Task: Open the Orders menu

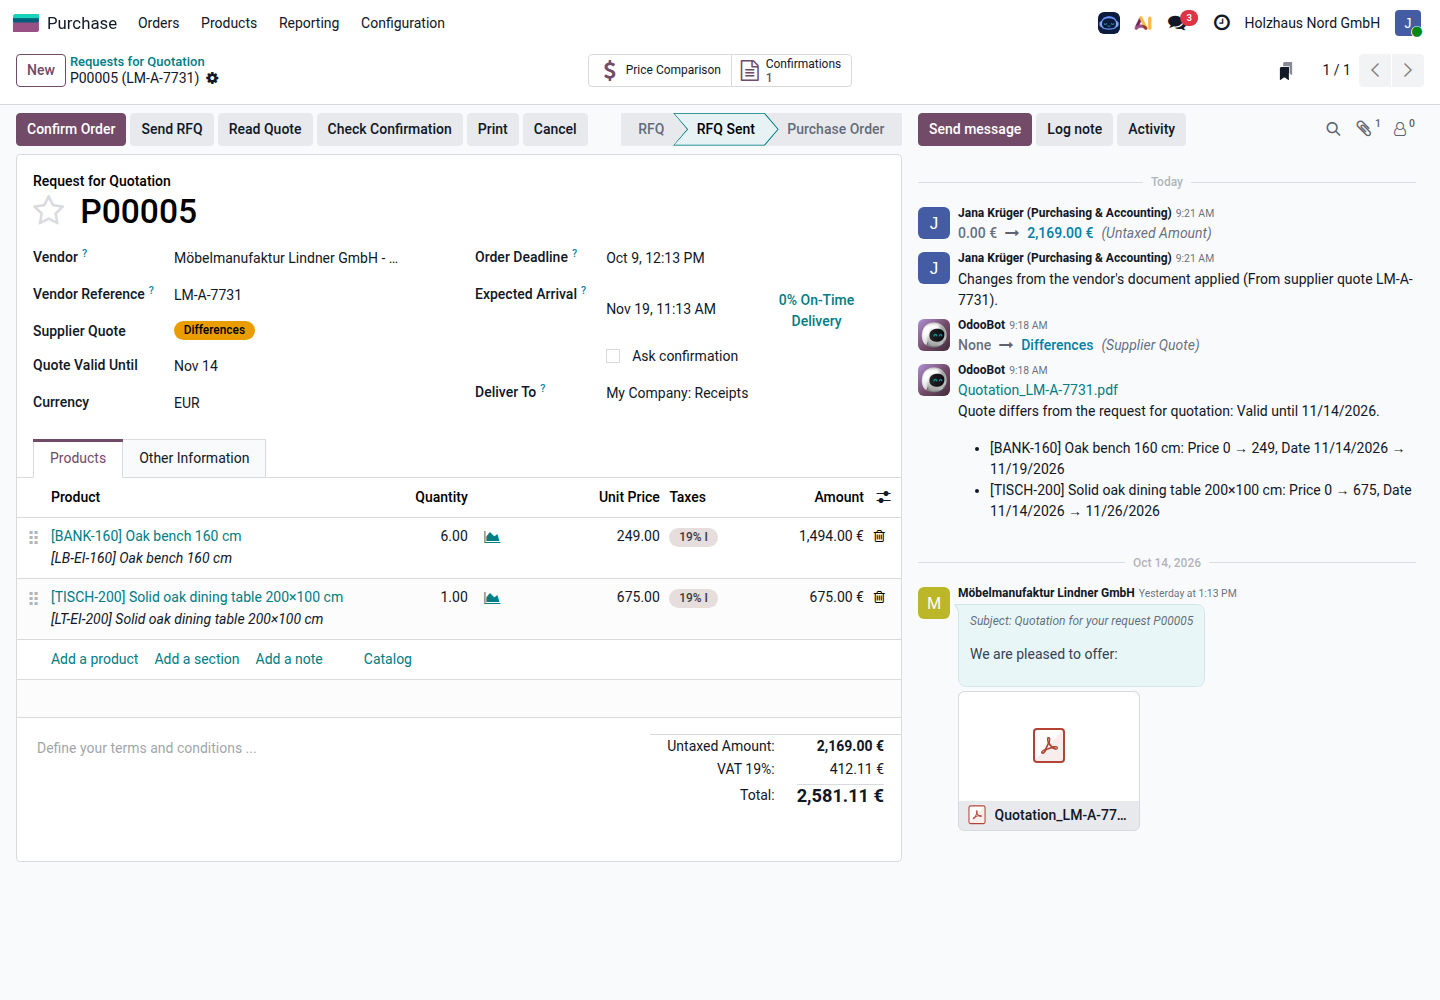Action: [x=158, y=23]
